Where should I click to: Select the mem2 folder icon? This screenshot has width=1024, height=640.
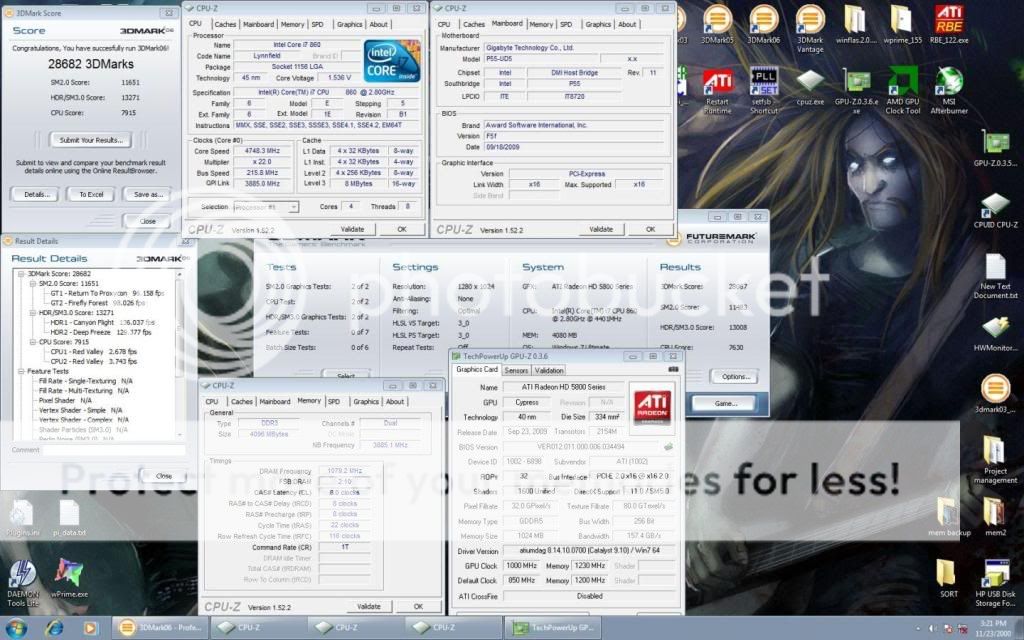coord(995,517)
